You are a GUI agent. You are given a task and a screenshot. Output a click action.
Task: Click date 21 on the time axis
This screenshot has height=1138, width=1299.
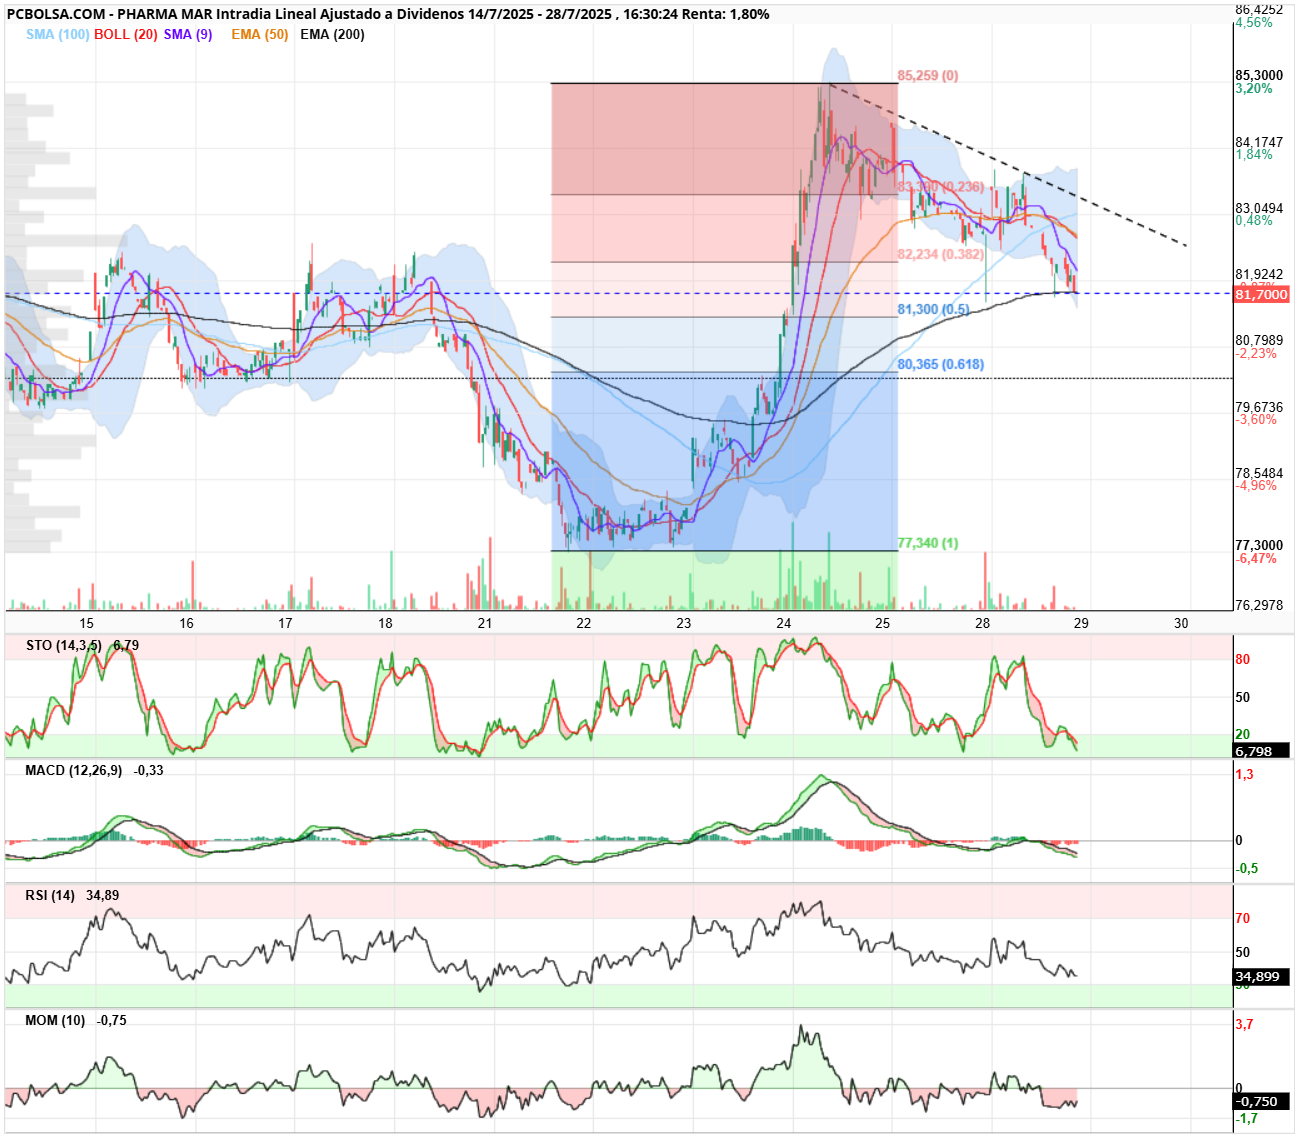tap(485, 623)
